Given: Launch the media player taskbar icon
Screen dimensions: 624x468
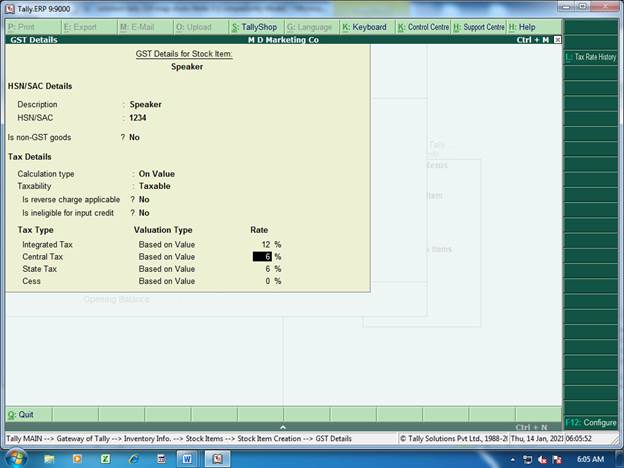Looking at the screenshot, I should (77, 459).
